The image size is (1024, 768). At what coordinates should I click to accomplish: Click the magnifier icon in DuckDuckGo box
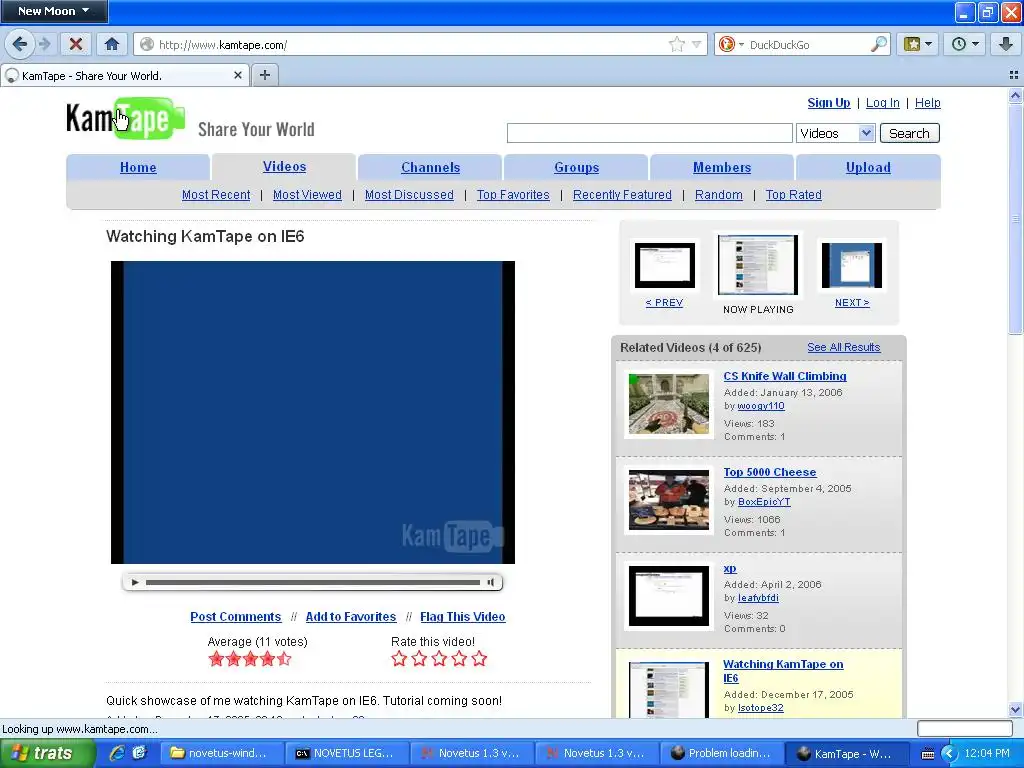(x=879, y=44)
